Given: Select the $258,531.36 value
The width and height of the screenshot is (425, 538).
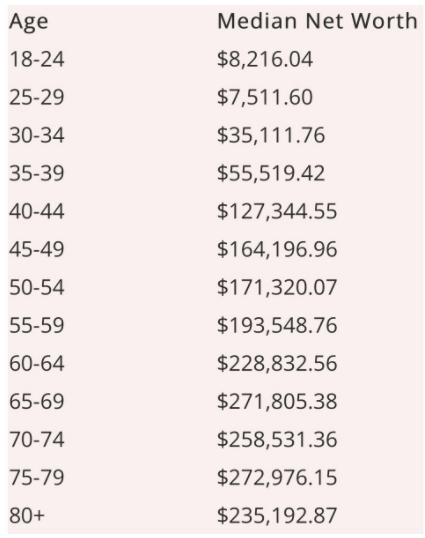Looking at the screenshot, I should click(x=277, y=440).
